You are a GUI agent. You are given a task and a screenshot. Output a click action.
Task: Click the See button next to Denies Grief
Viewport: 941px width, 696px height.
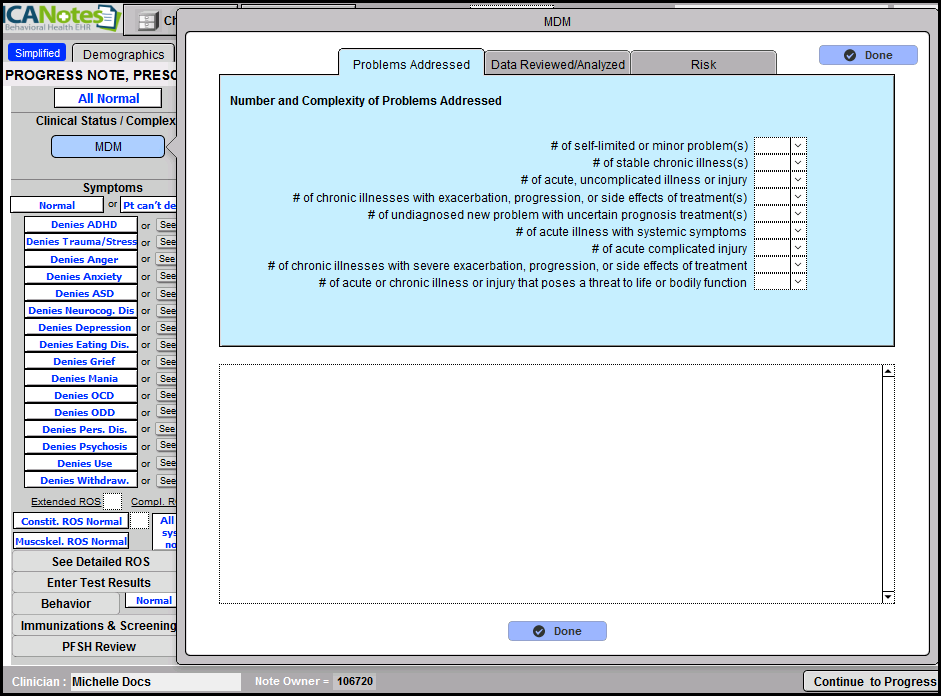(167, 361)
